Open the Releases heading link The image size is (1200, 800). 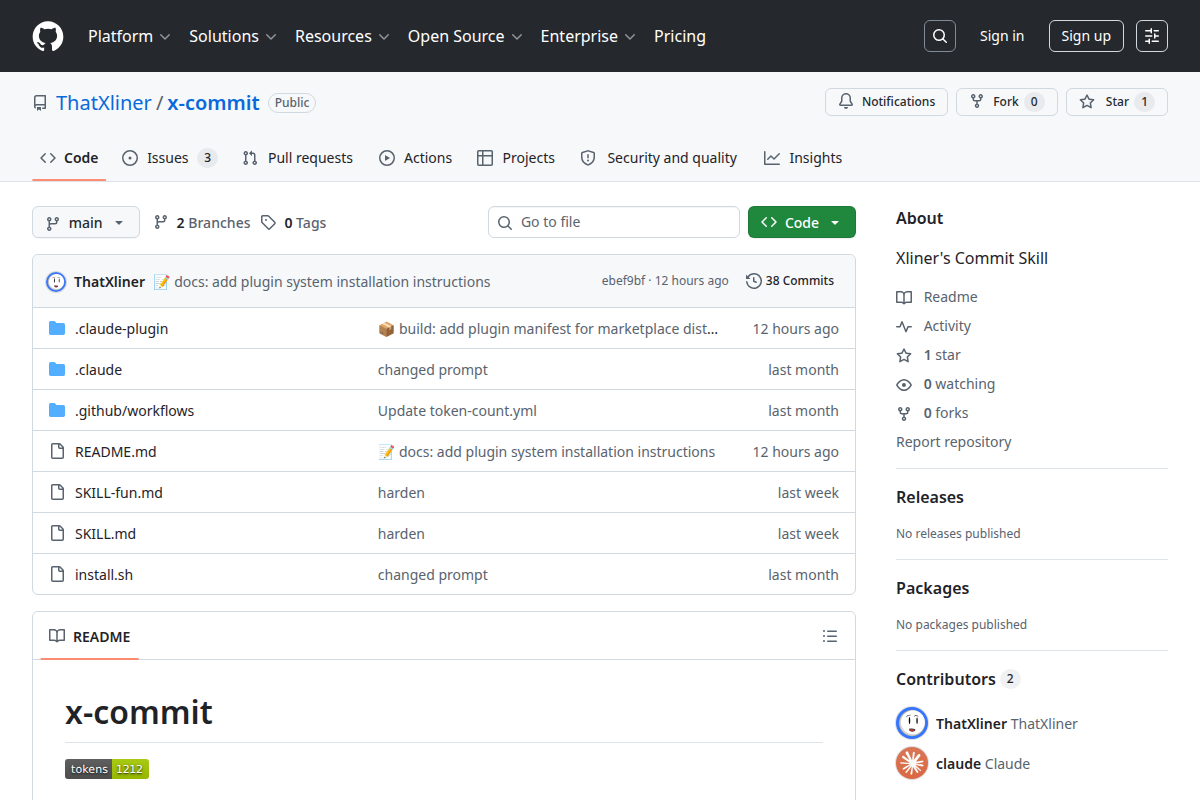click(930, 497)
